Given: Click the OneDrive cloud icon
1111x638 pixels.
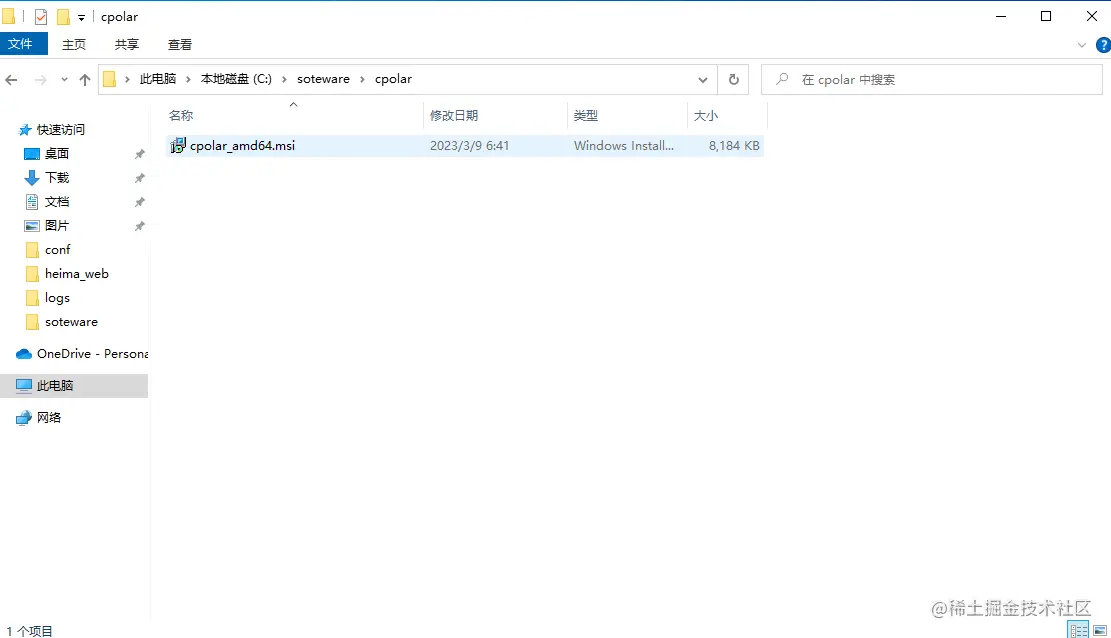Looking at the screenshot, I should point(24,354).
